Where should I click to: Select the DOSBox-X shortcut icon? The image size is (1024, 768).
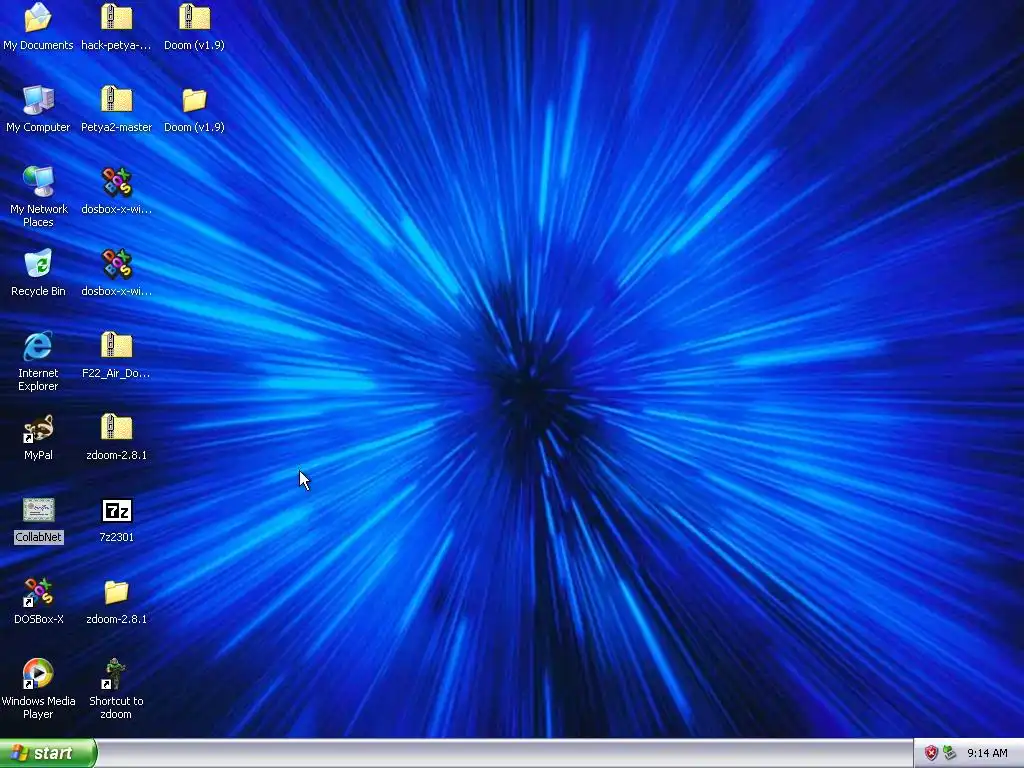click(x=38, y=592)
